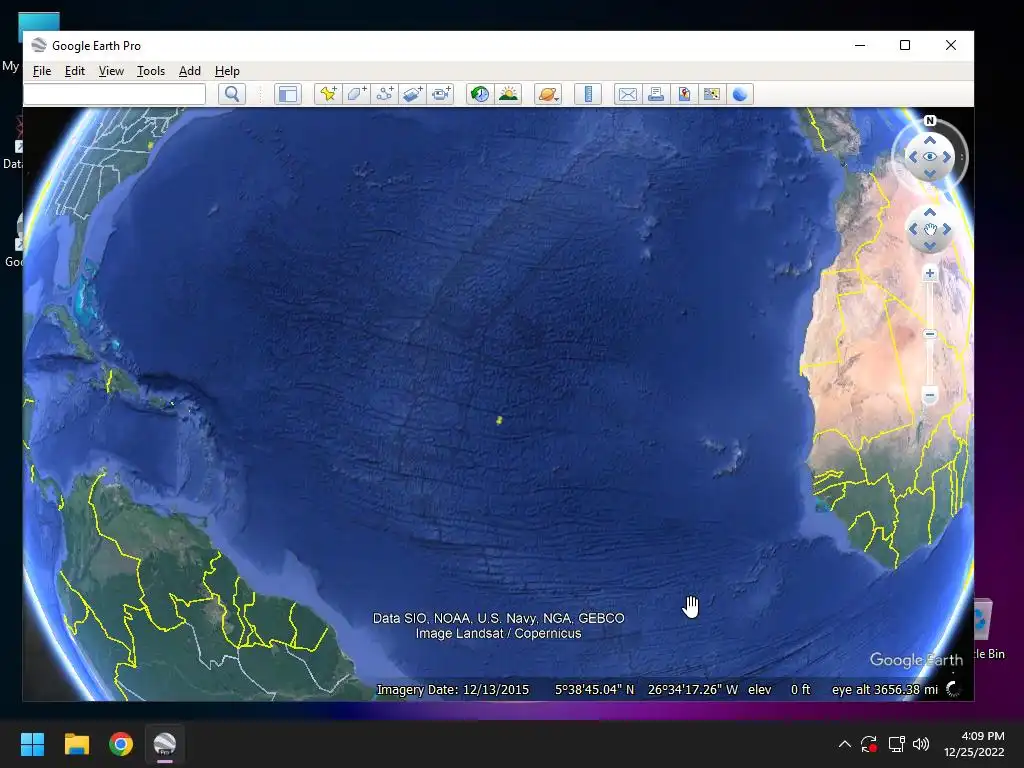Click zoom in plus button
This screenshot has width=1024, height=768.
coord(930,274)
